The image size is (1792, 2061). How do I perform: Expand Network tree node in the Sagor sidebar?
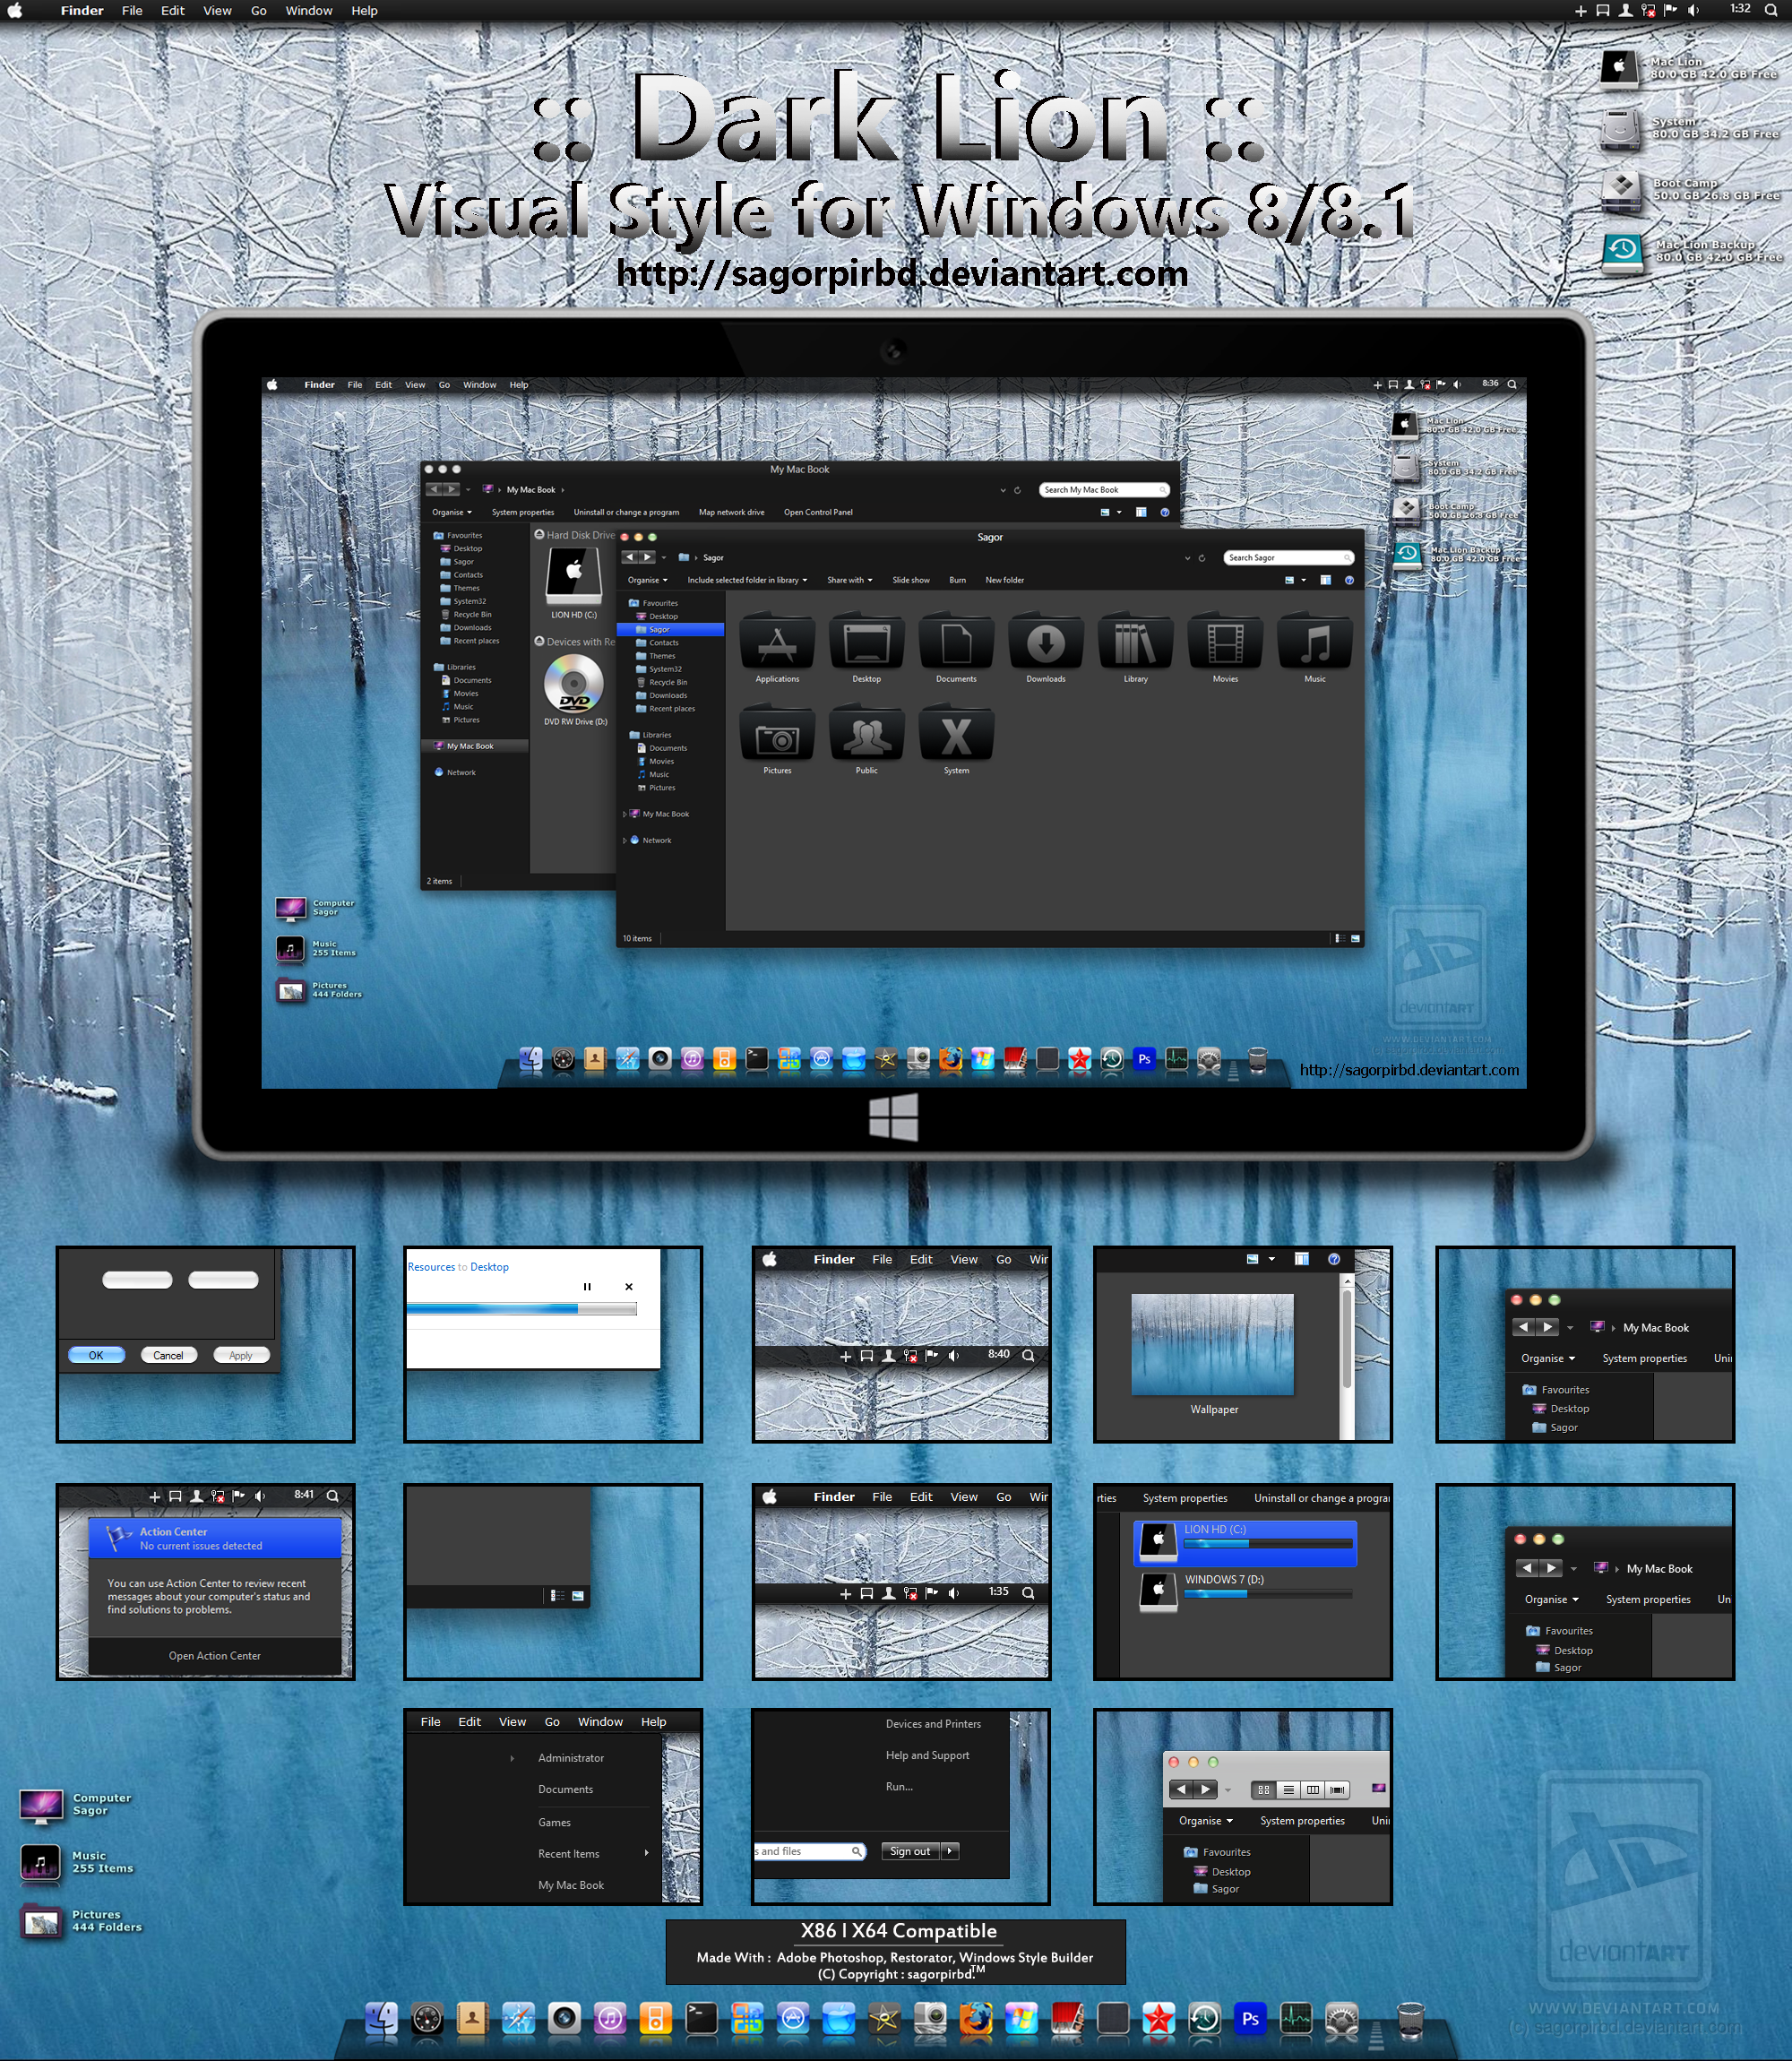pos(625,840)
